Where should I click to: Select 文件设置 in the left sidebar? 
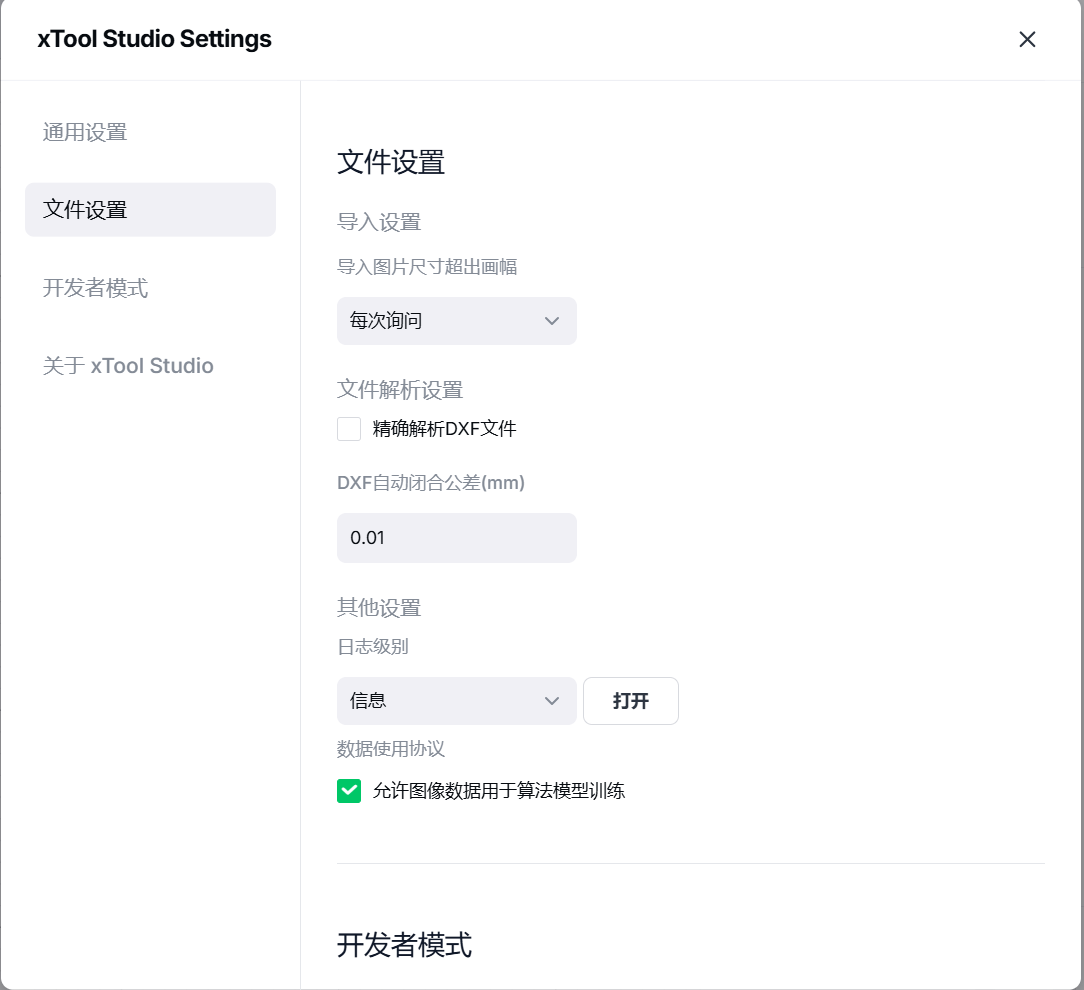[150, 210]
